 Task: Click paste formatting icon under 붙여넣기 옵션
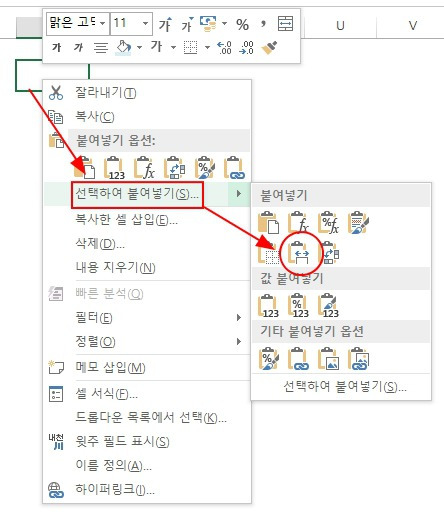tap(205, 168)
